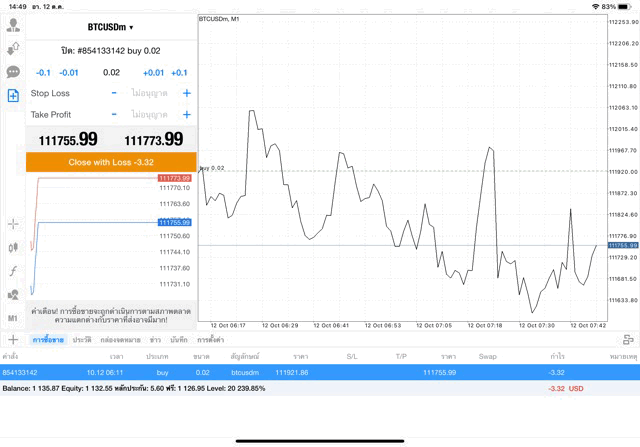Tap the new order document icon
This screenshot has width=640, height=447.
(13, 95)
